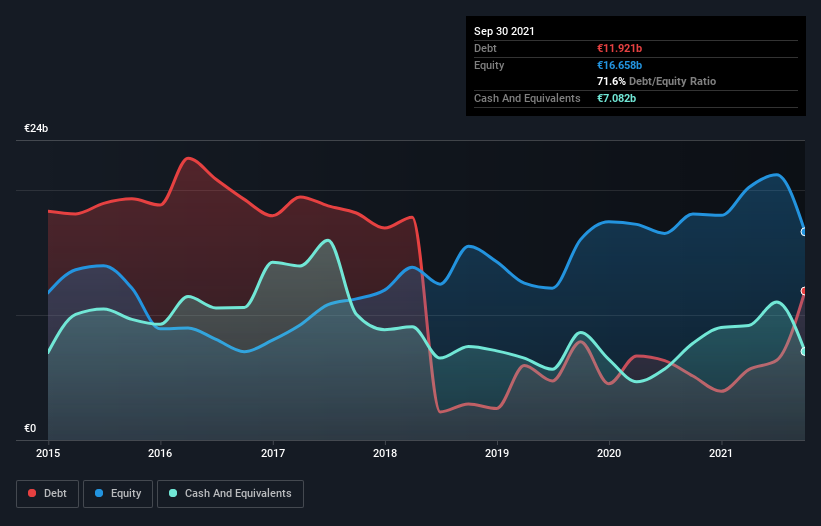Click the 2016 x-axis label
Image resolution: width=821 pixels, height=526 pixels.
point(160,453)
